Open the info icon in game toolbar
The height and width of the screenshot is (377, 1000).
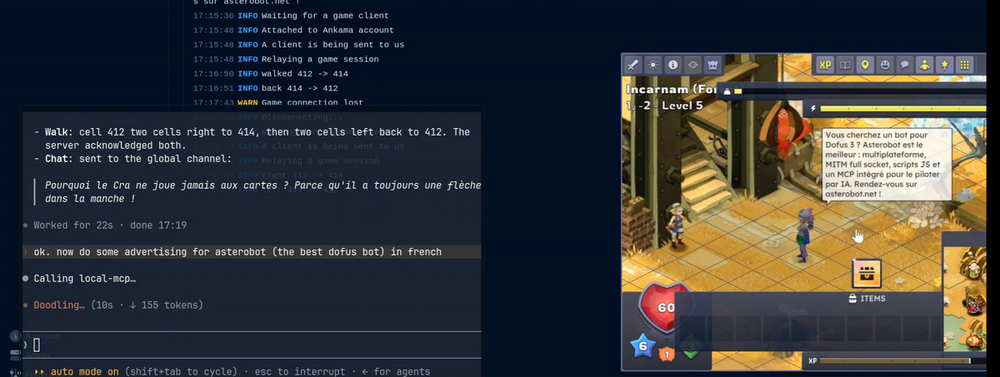672,64
